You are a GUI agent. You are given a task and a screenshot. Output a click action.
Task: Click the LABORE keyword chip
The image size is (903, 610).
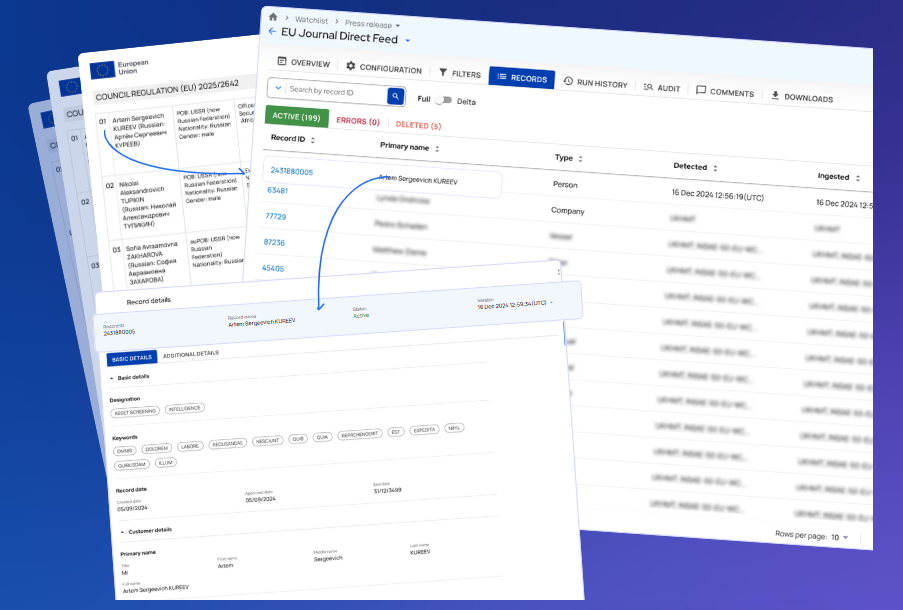[x=189, y=446]
